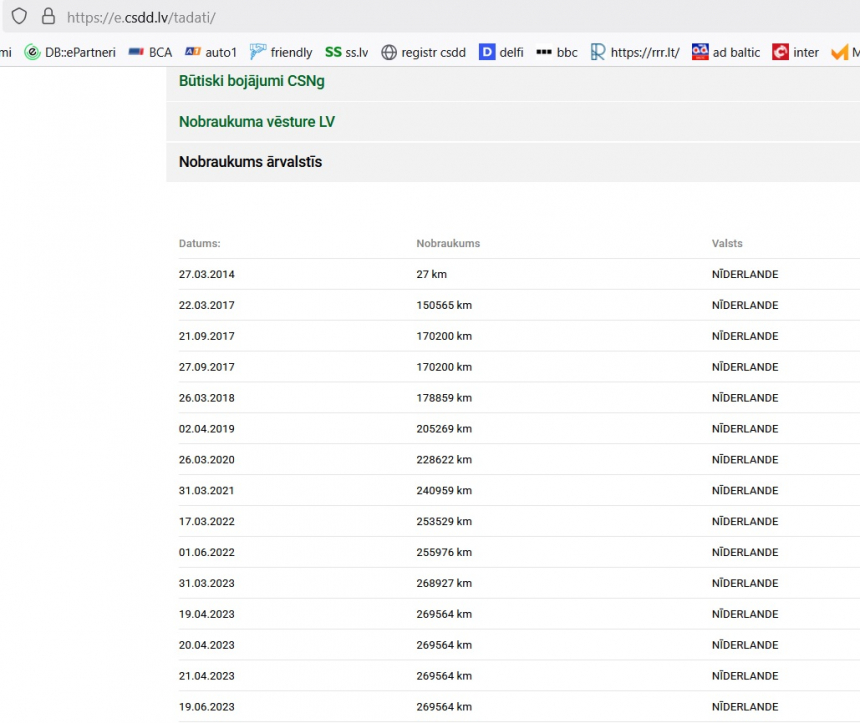The width and height of the screenshot is (860, 723).
Task: Select date 31.03.2021
Action: tap(207, 490)
